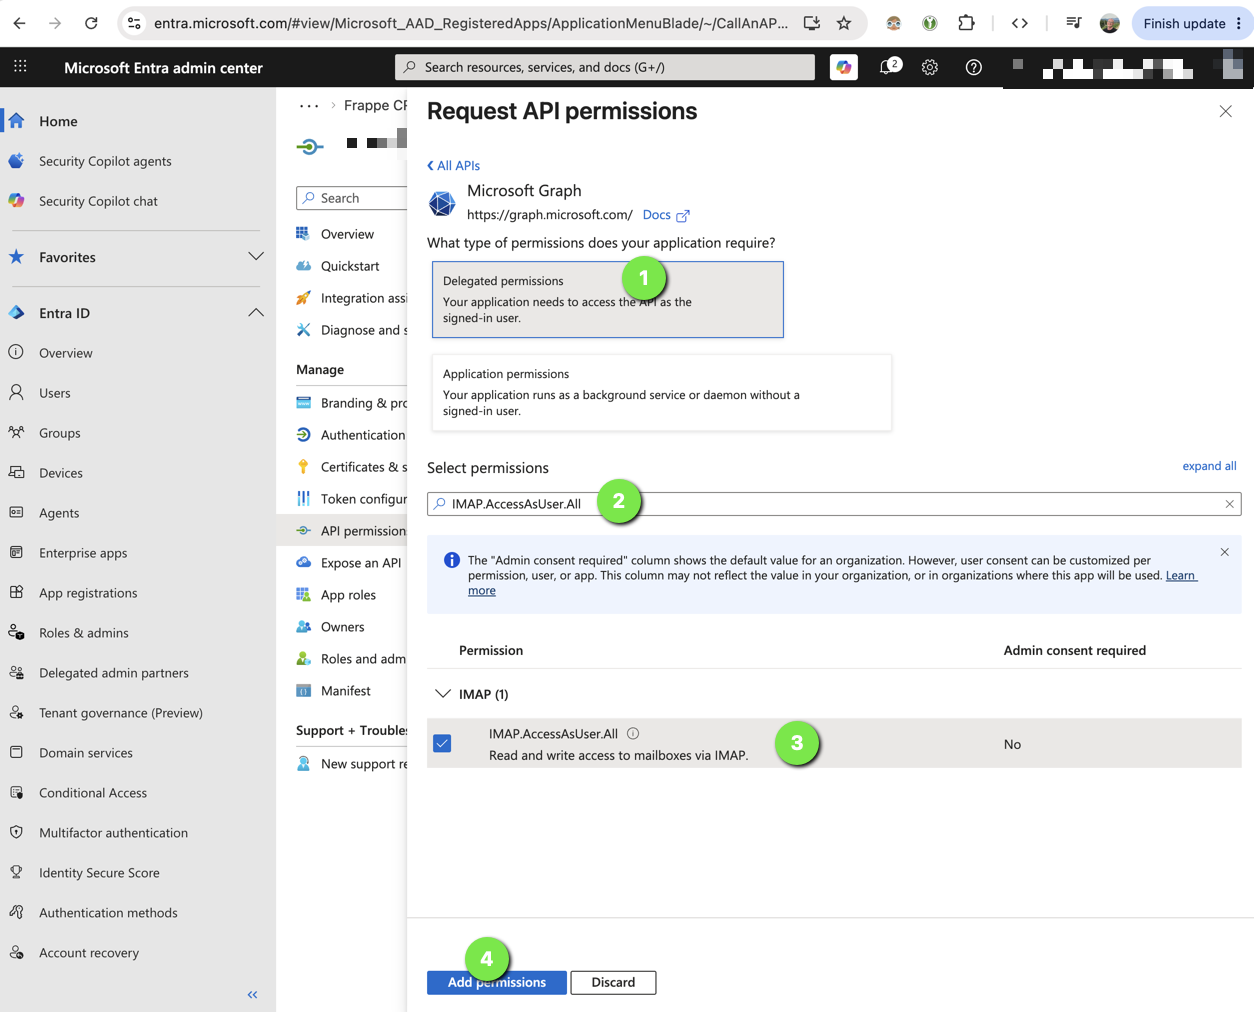Close the Request API permissions panel

point(1225,111)
